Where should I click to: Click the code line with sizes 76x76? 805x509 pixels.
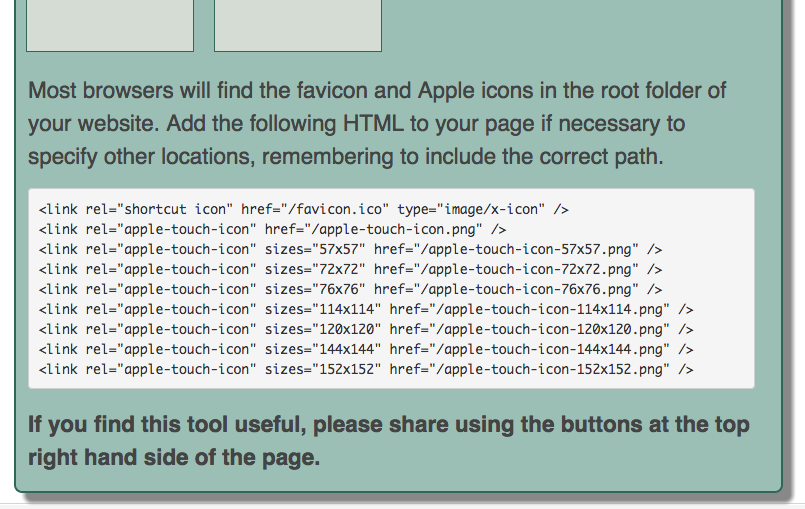(x=351, y=290)
